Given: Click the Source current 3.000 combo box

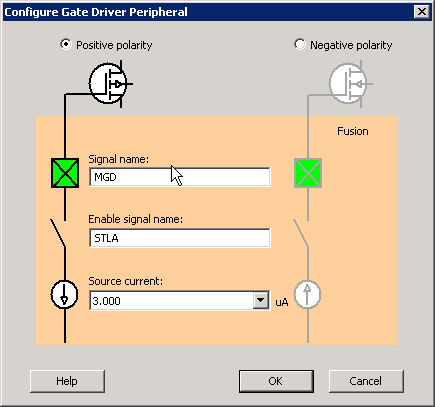Looking at the screenshot, I should (x=180, y=301).
